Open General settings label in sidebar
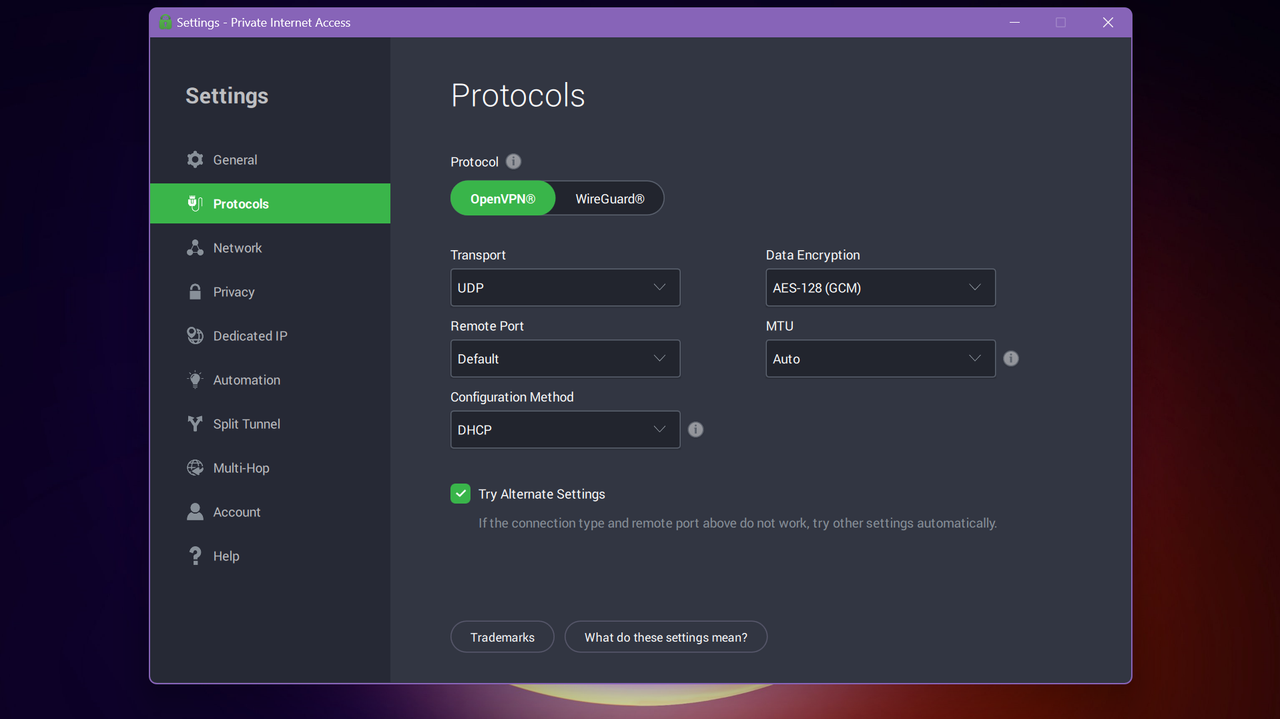1280x719 pixels. click(235, 160)
